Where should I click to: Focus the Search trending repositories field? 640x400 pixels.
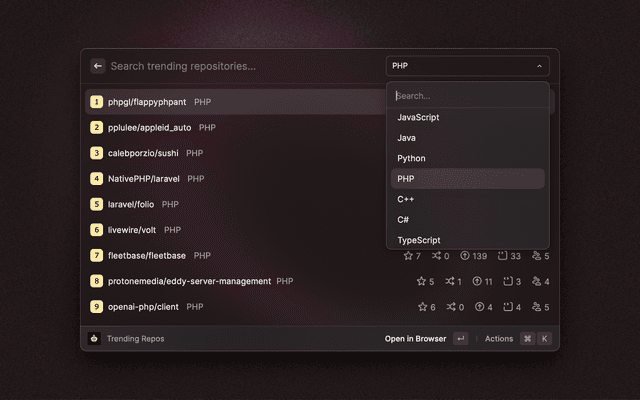[240, 66]
